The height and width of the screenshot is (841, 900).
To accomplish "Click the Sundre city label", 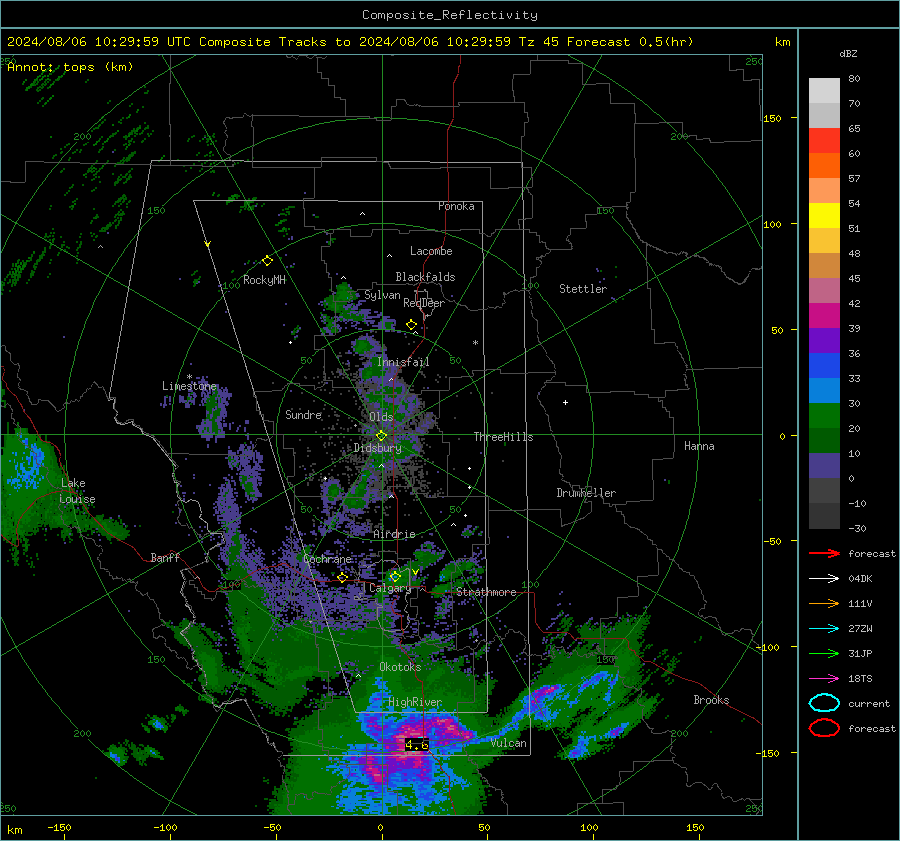I will click(x=304, y=414).
